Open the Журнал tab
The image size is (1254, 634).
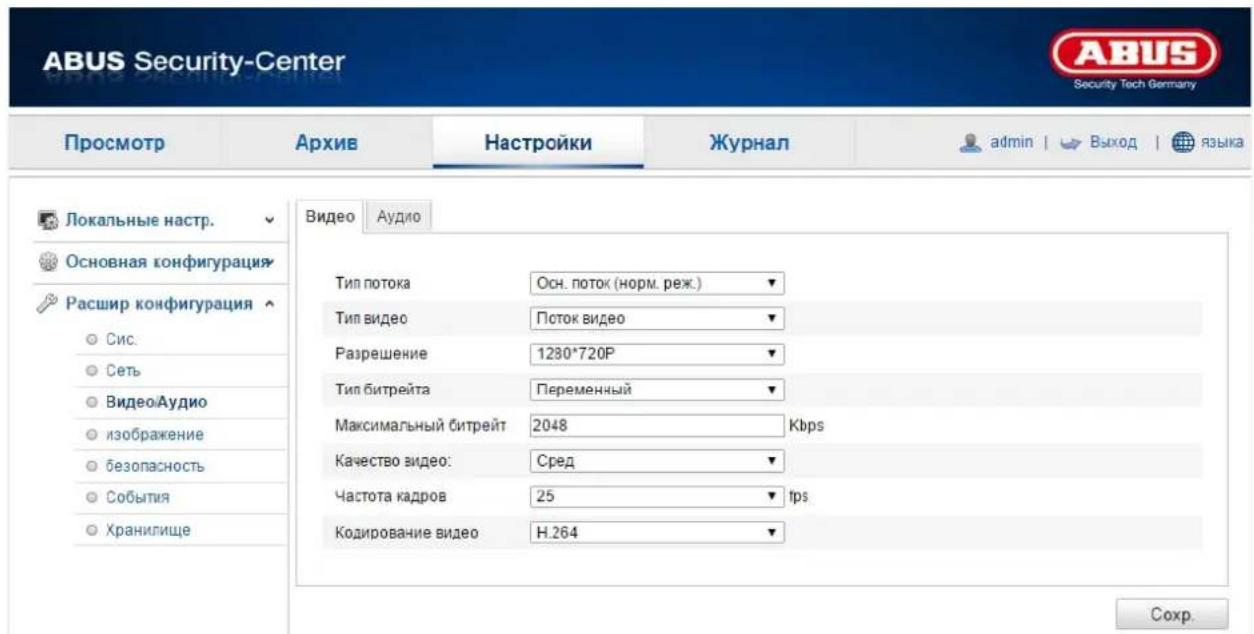[749, 143]
